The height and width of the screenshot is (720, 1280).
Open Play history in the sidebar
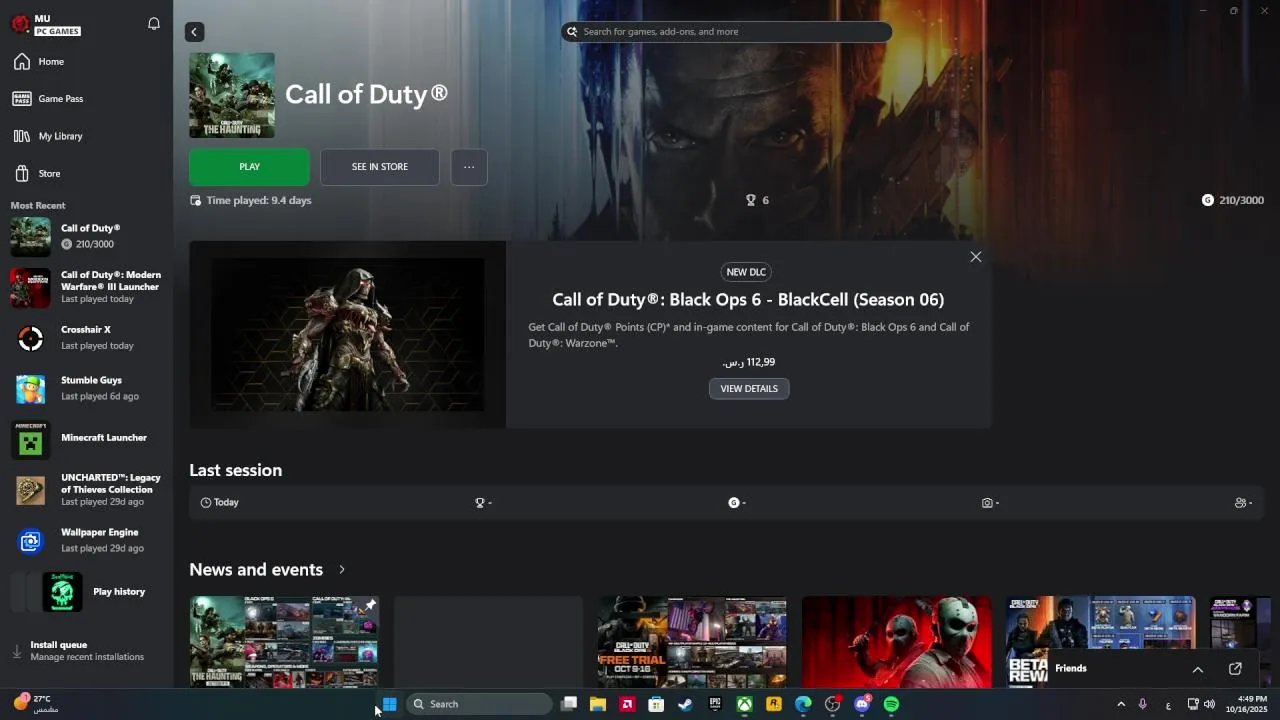tap(86, 592)
